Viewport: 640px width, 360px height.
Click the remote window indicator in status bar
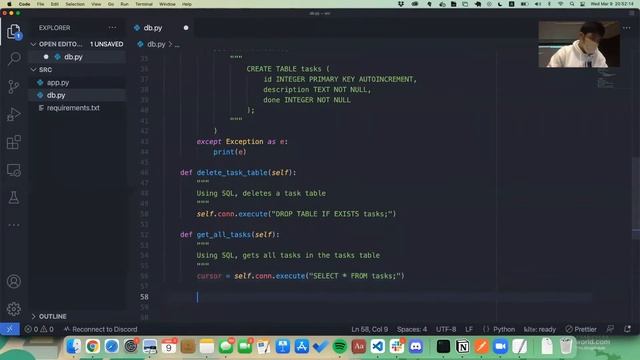(x=10, y=329)
